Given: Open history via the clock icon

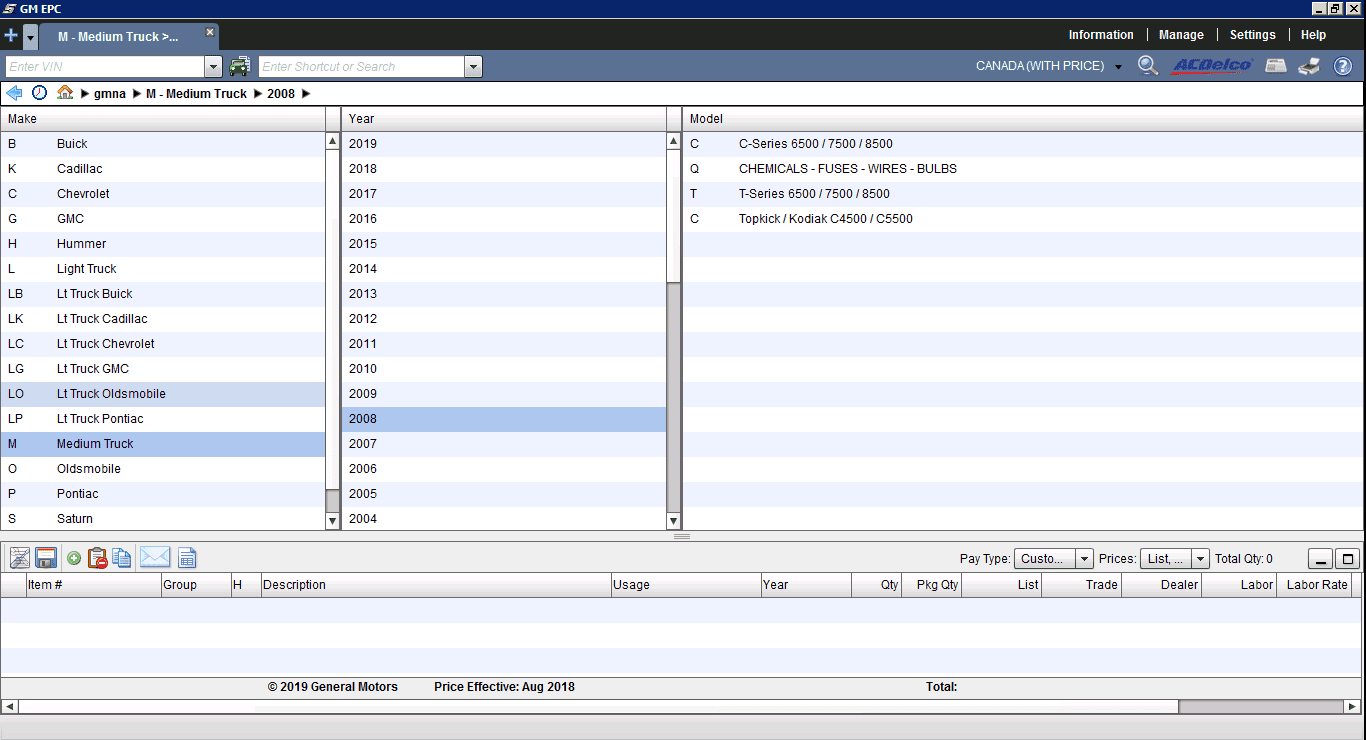Looking at the screenshot, I should pos(40,93).
